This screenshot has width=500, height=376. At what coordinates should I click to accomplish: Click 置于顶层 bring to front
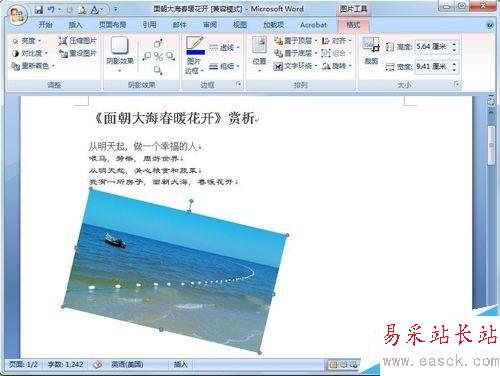[x=295, y=41]
